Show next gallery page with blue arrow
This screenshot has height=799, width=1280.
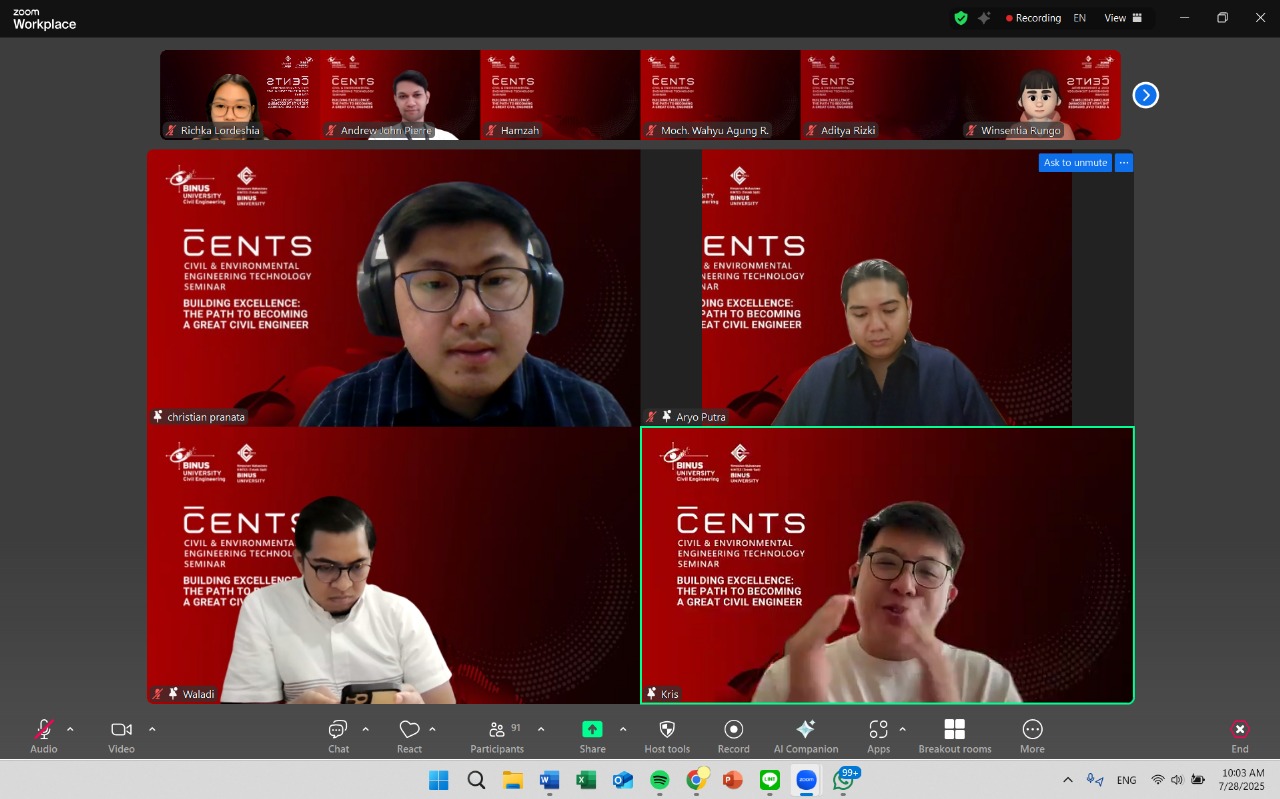(1145, 95)
